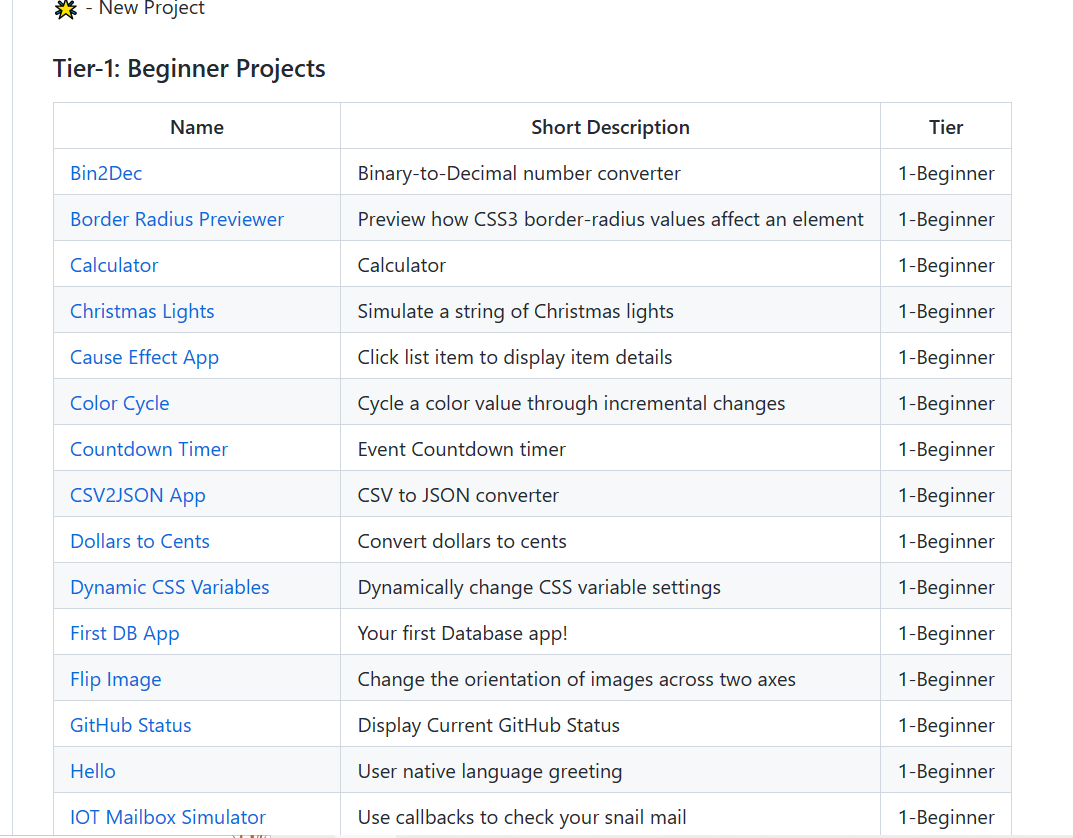
Task: Open the Flip Image project link
Action: (x=116, y=679)
